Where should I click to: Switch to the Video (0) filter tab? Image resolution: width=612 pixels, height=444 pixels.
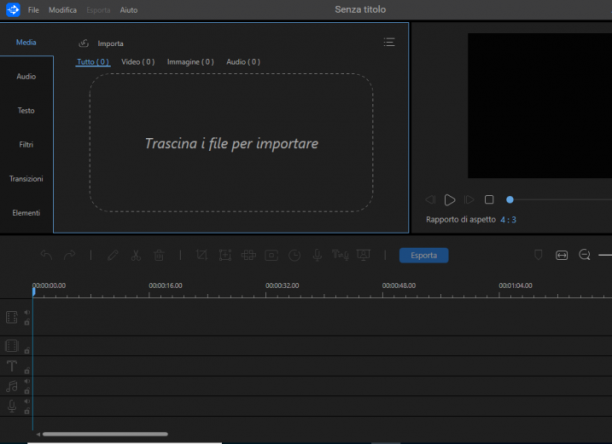coord(138,62)
